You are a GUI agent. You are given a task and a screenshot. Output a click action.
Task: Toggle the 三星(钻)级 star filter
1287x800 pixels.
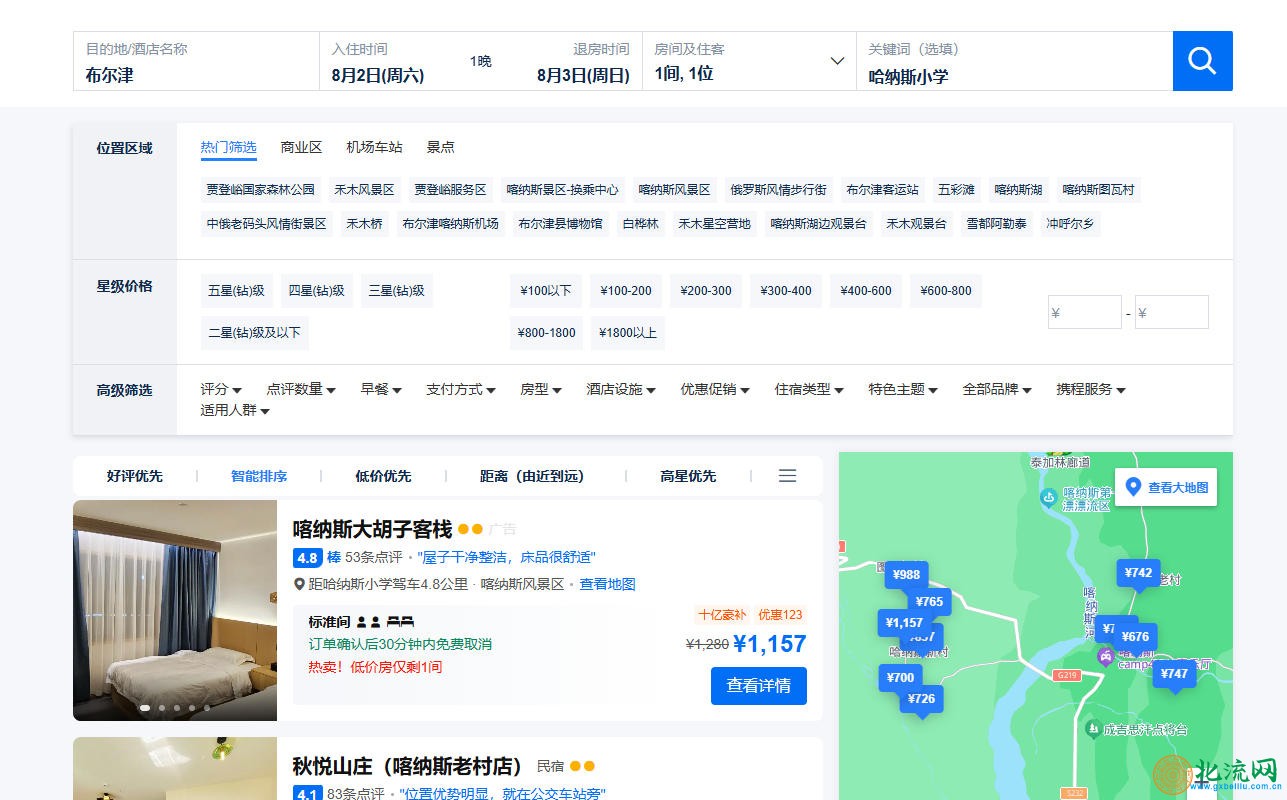(x=397, y=291)
